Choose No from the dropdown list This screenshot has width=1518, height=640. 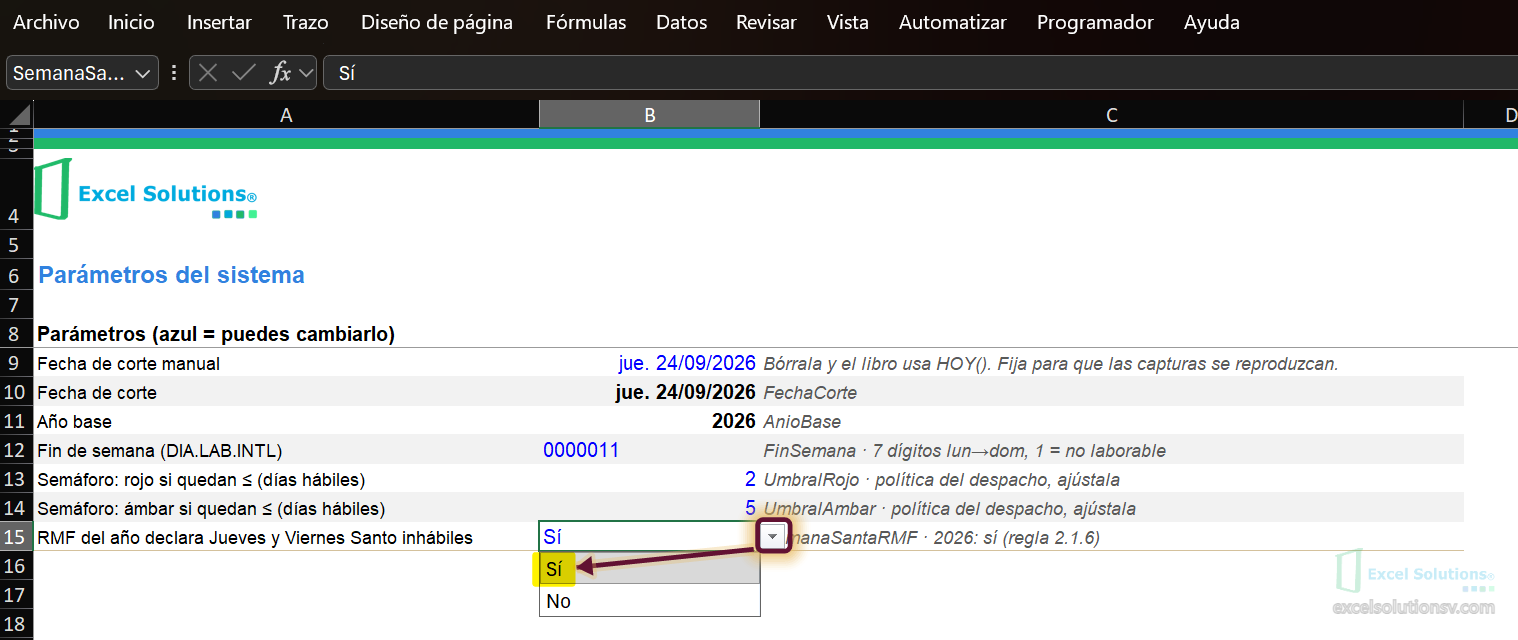click(649, 601)
